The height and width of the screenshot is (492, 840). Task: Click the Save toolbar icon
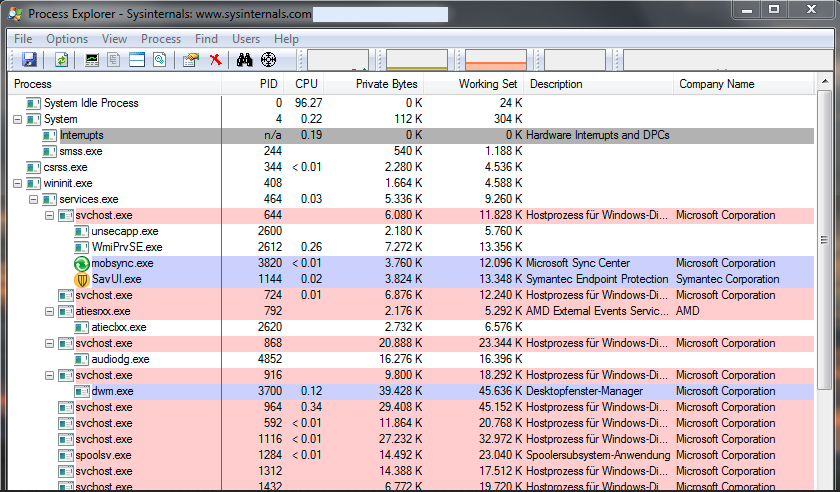tap(29, 59)
